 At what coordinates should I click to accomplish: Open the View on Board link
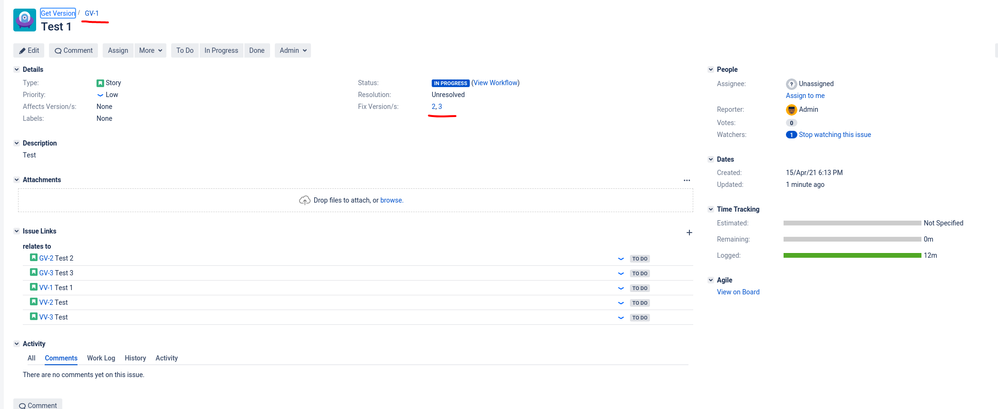738,292
